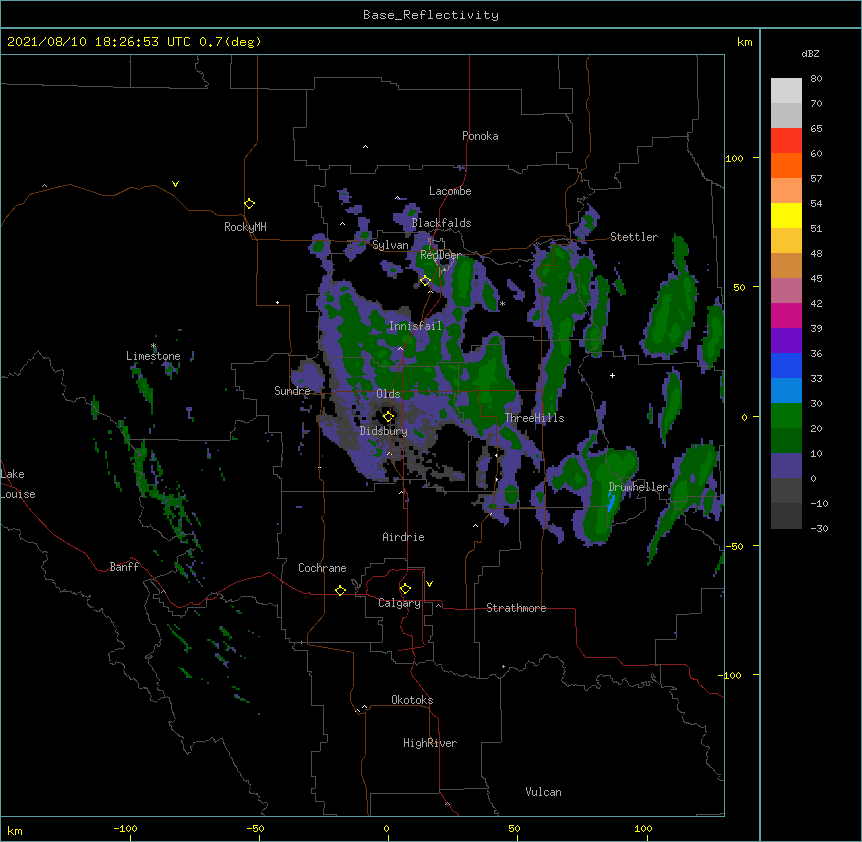
Task: Select the magenta 42-39 dBZ legend swatch
Action: tap(786, 315)
